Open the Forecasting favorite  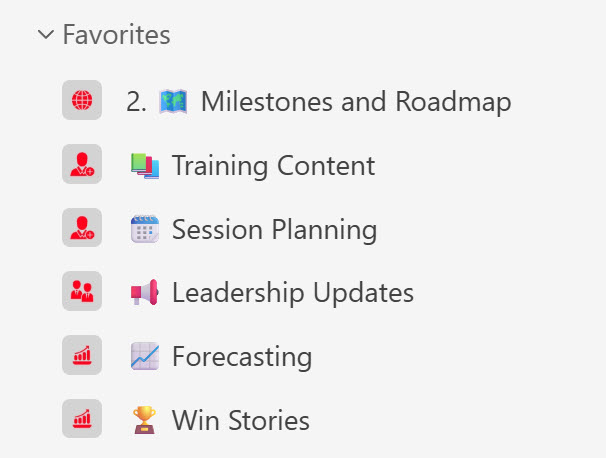[x=242, y=356]
